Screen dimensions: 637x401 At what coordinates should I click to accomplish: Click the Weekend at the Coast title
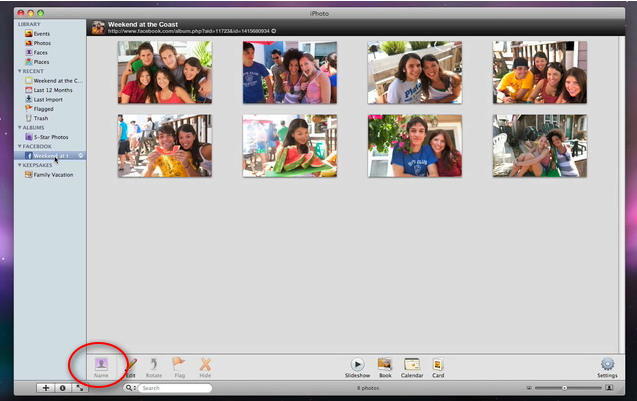click(x=143, y=24)
